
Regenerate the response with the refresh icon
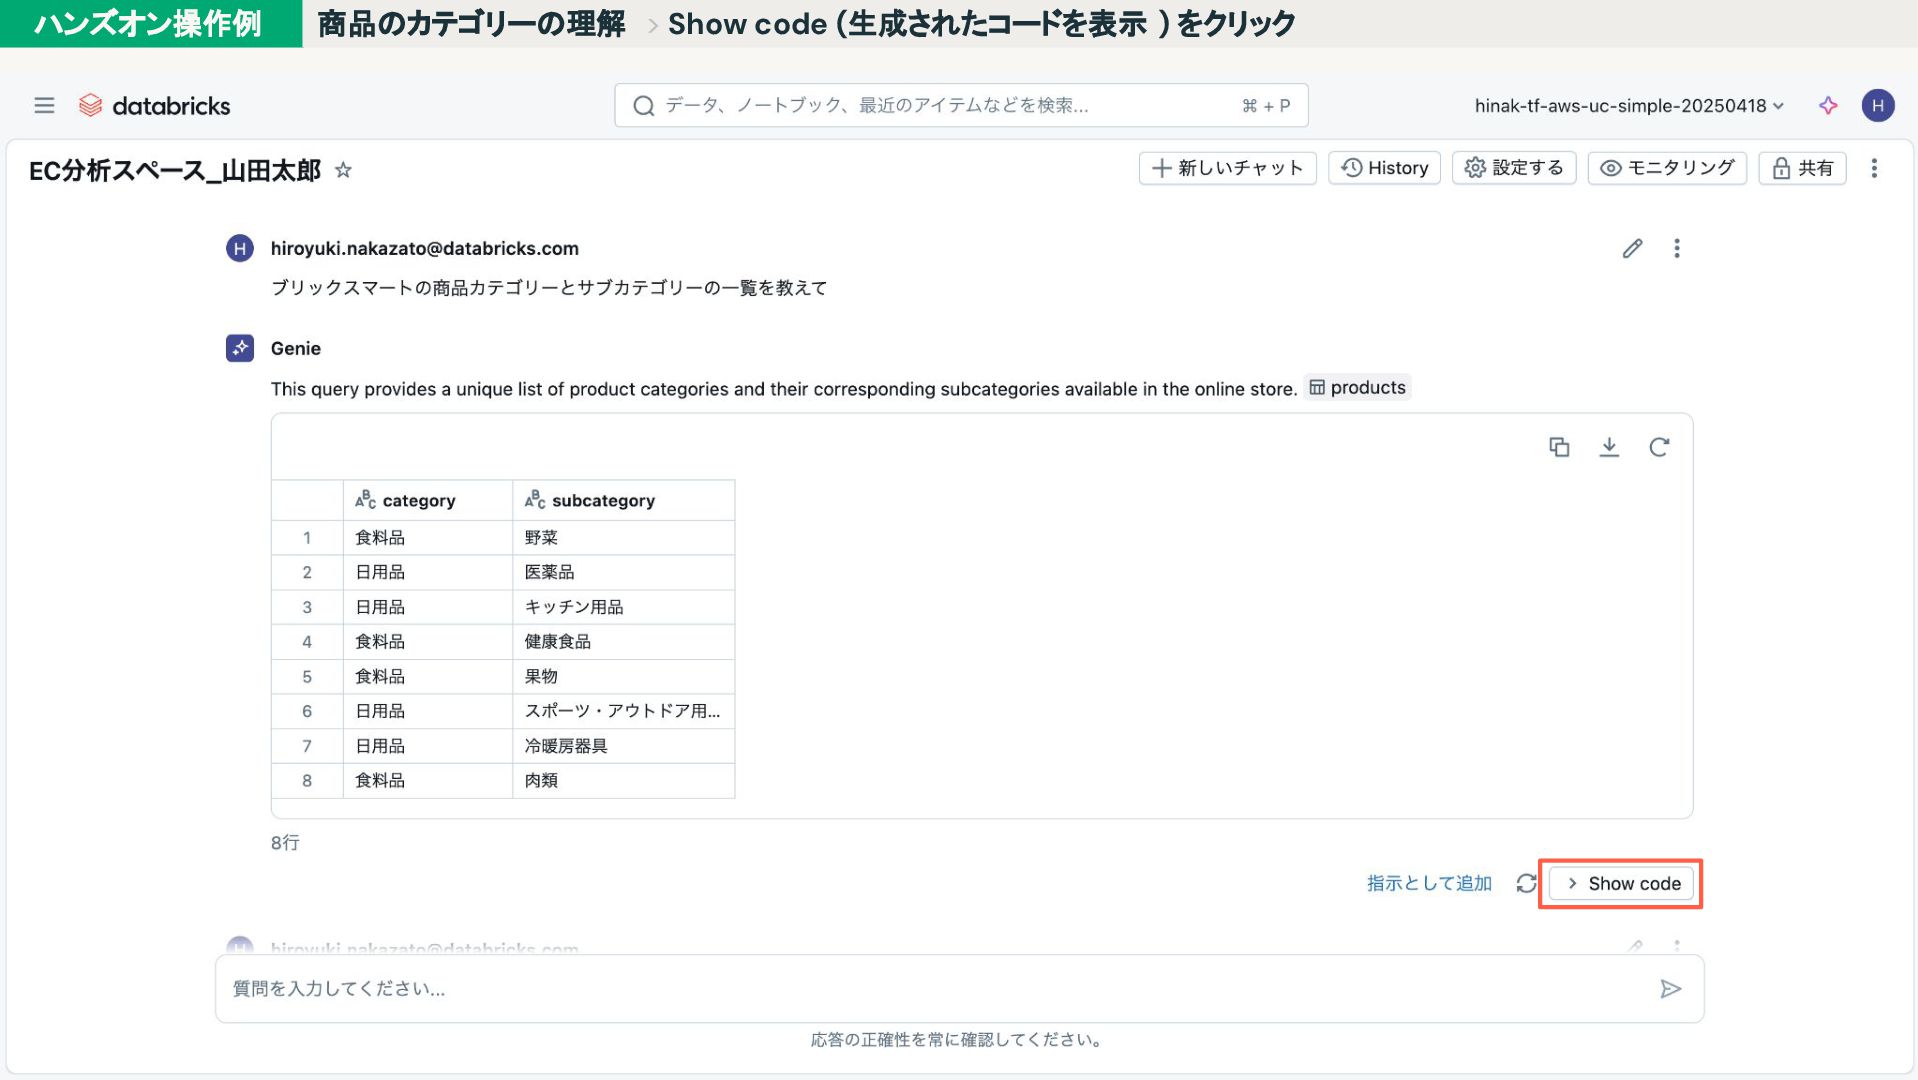point(1525,883)
